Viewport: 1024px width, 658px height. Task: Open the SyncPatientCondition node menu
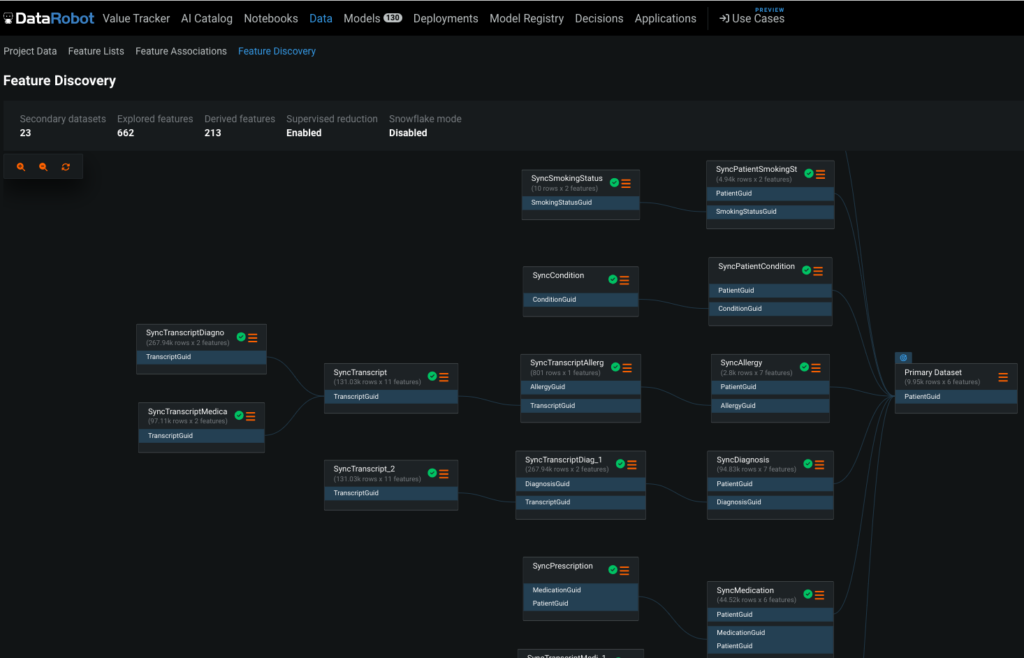[818, 271]
